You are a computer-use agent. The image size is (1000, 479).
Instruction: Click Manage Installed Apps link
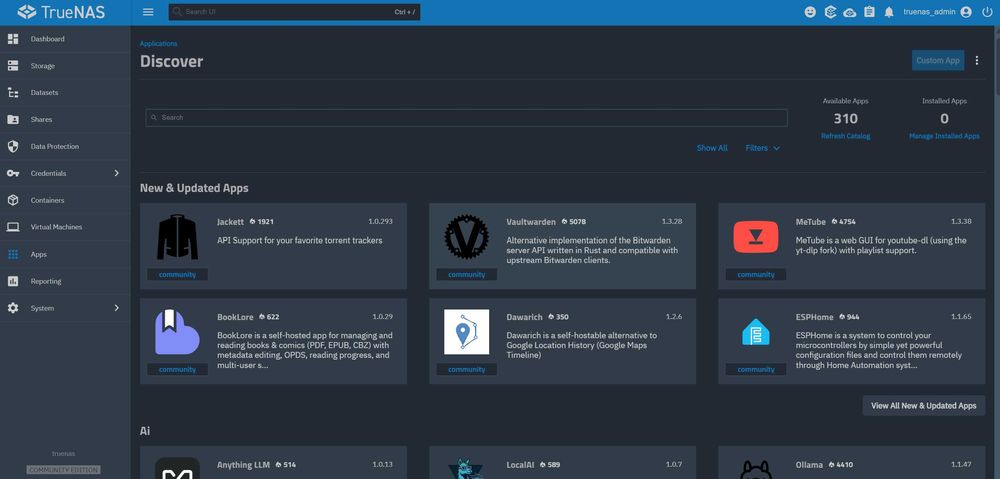point(944,136)
